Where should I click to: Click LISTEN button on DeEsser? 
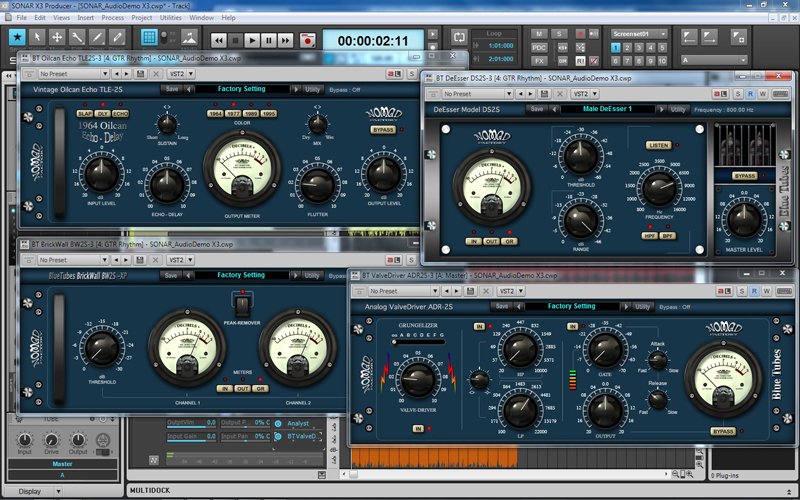[659, 145]
